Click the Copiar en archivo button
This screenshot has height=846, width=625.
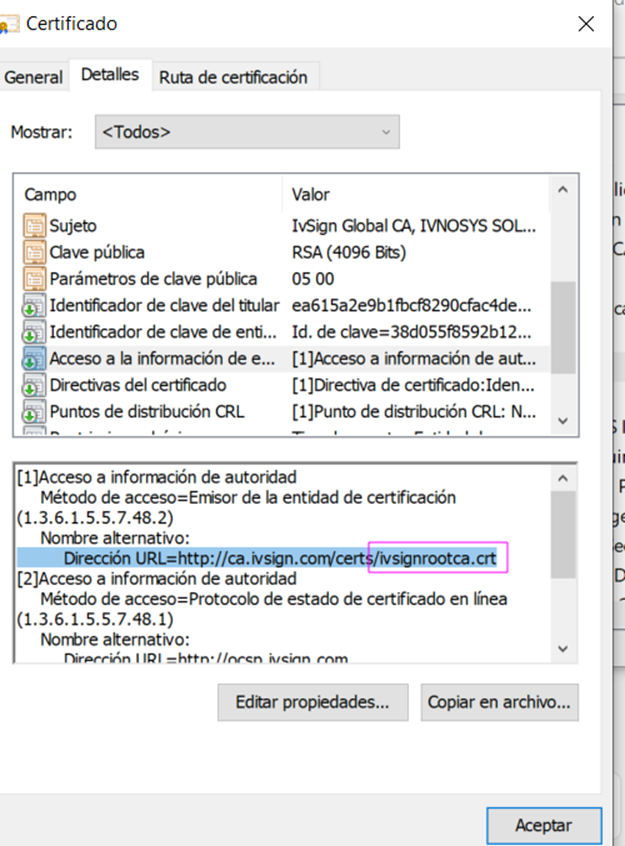point(499,702)
